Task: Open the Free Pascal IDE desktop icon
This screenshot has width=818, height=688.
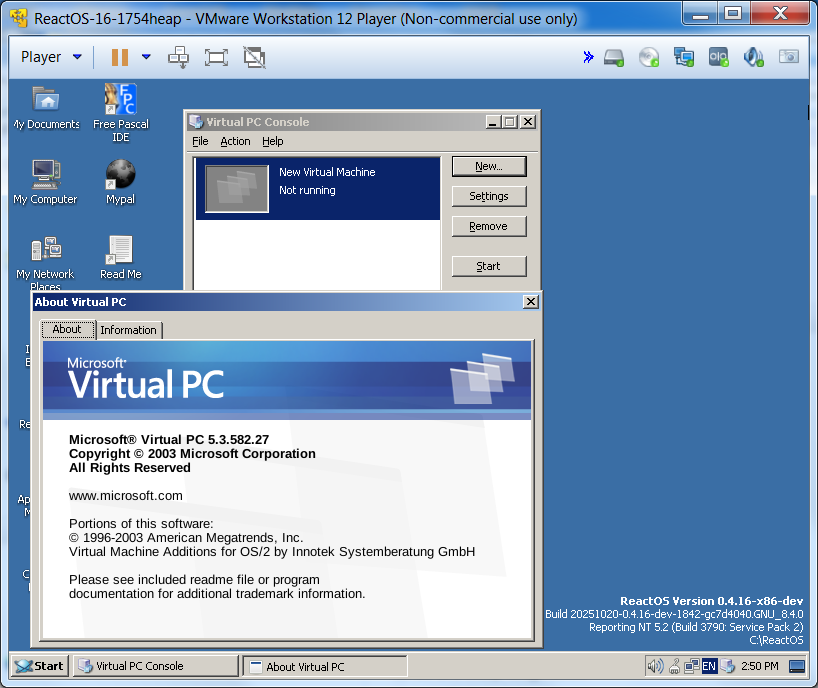Action: click(x=120, y=100)
